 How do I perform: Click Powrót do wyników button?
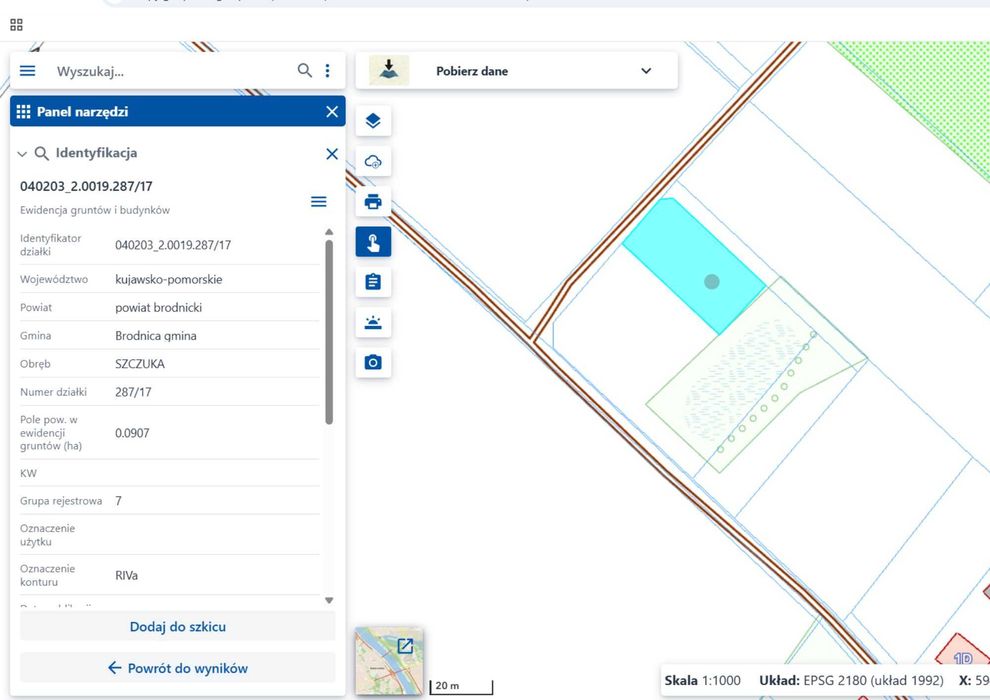pos(177,668)
